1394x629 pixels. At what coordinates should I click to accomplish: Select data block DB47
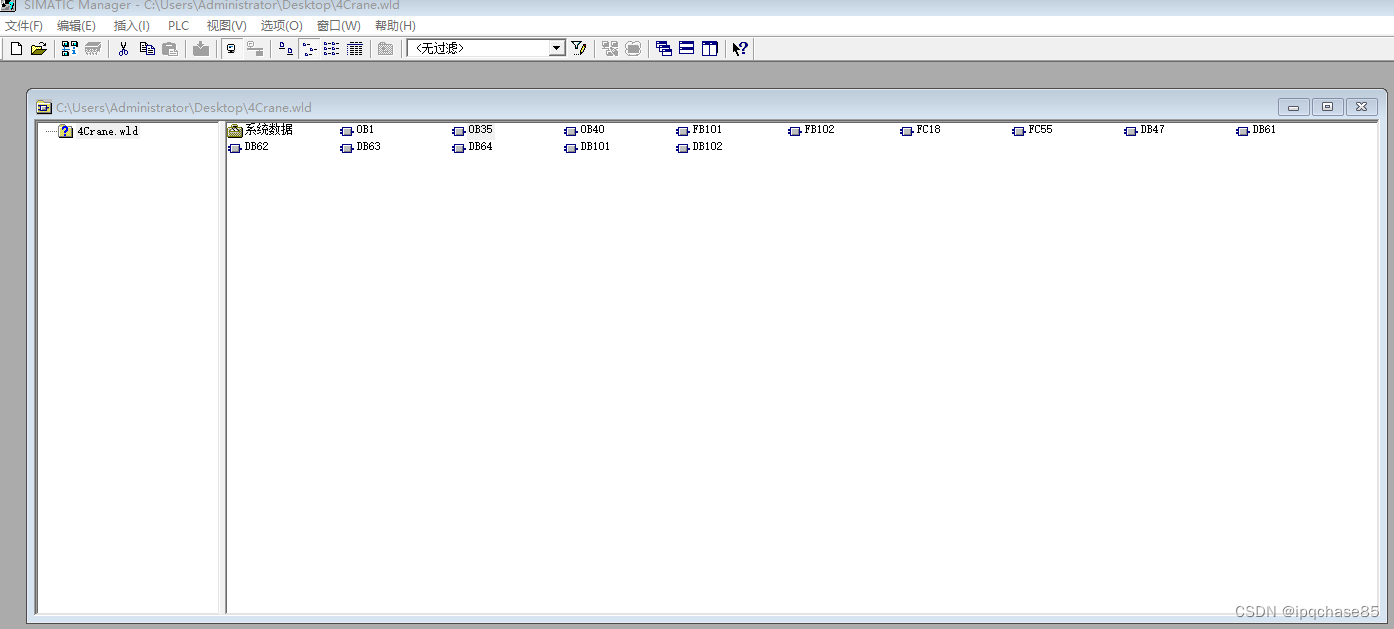[x=1144, y=130]
